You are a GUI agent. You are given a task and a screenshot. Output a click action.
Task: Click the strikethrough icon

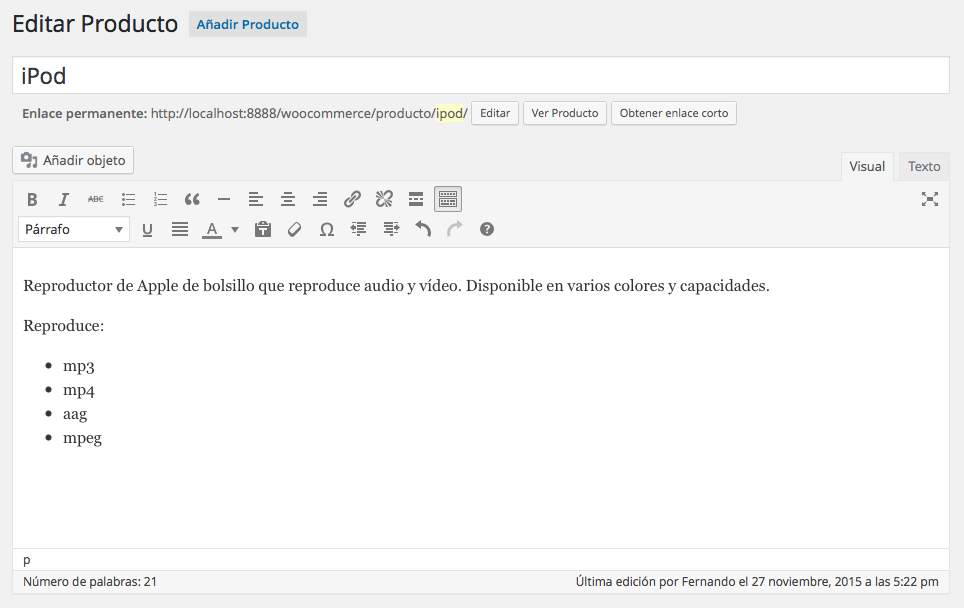tap(96, 199)
